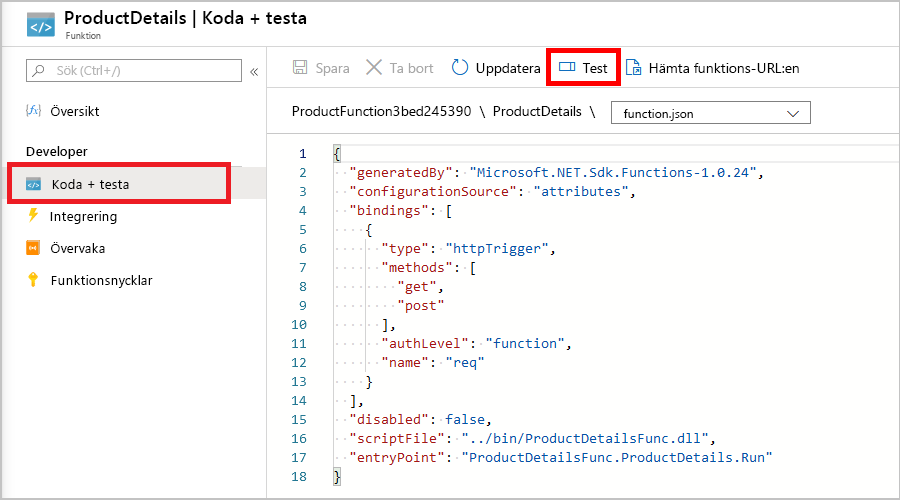The image size is (900, 500).
Task: Click the function.json dropdown chevron arrow
Action: 793,114
